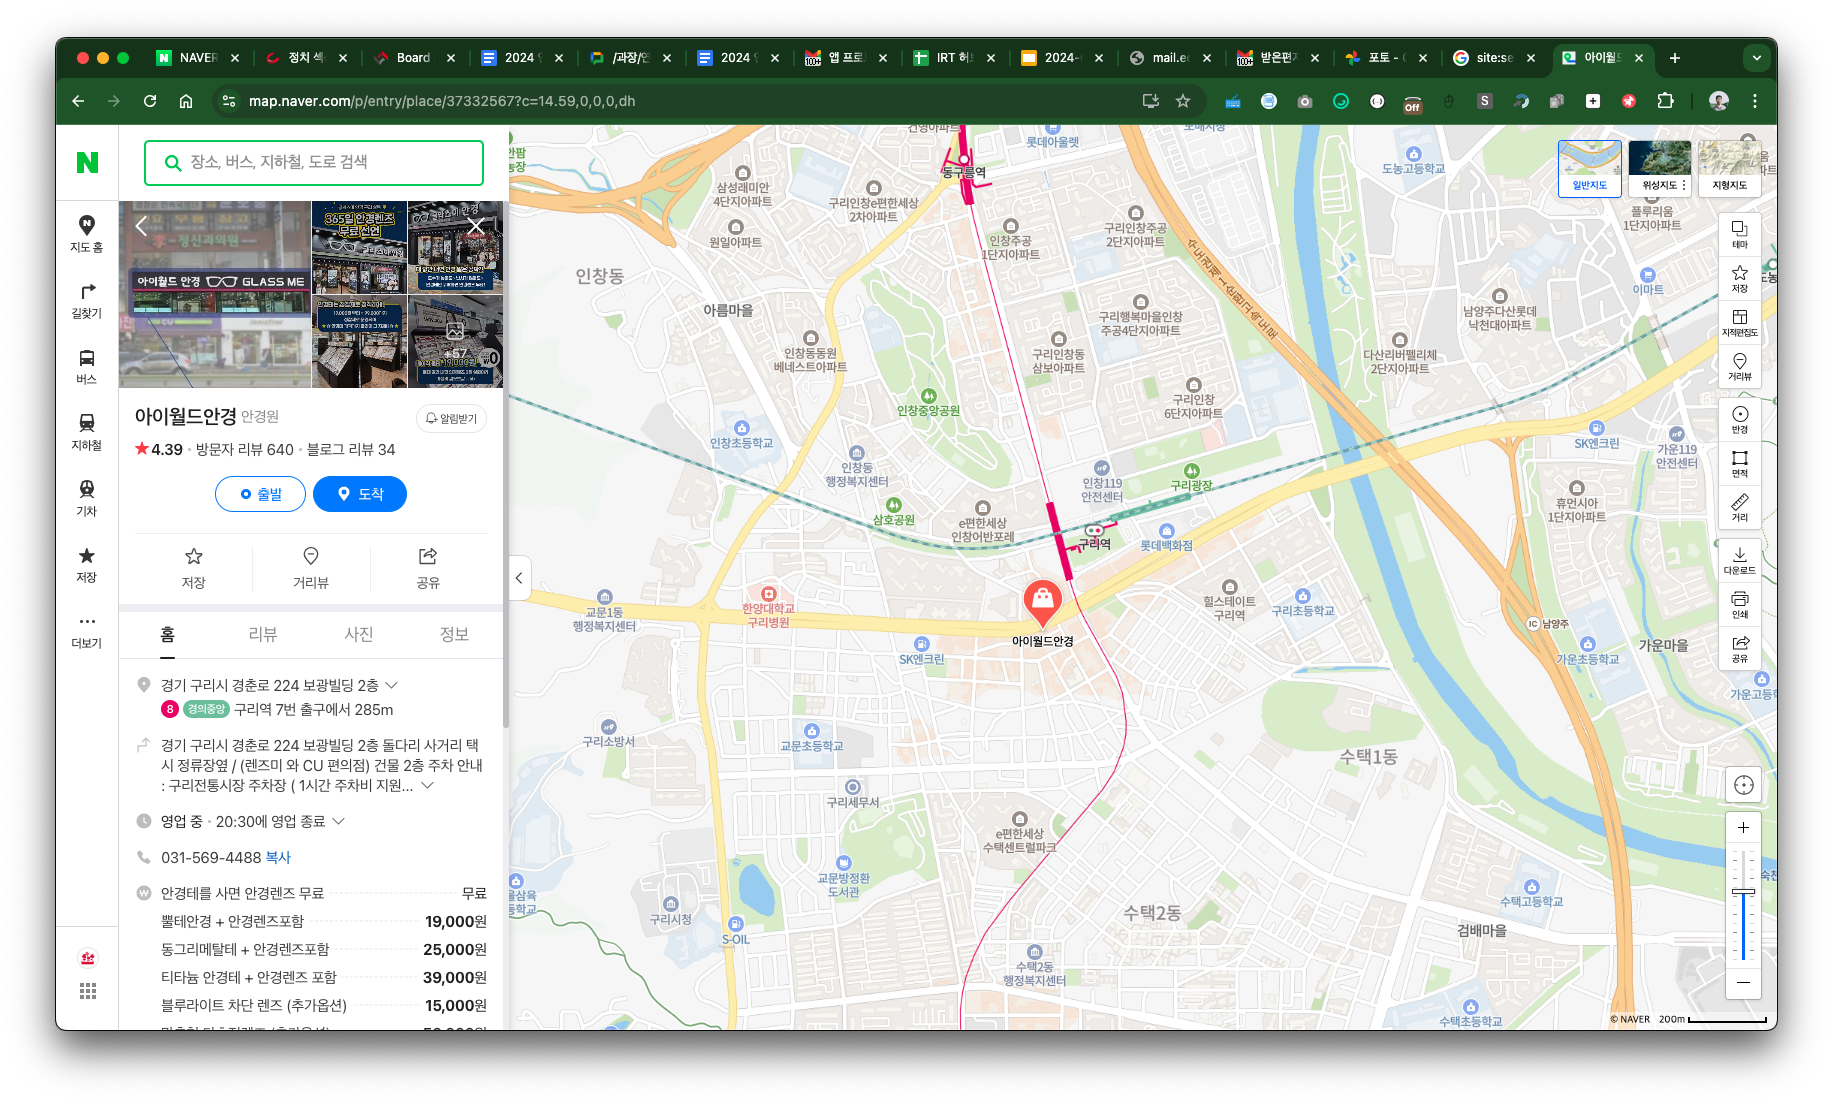Select the 버스 sidebar icon
Screen dimensions: 1833x1104
pyautogui.click(x=87, y=366)
